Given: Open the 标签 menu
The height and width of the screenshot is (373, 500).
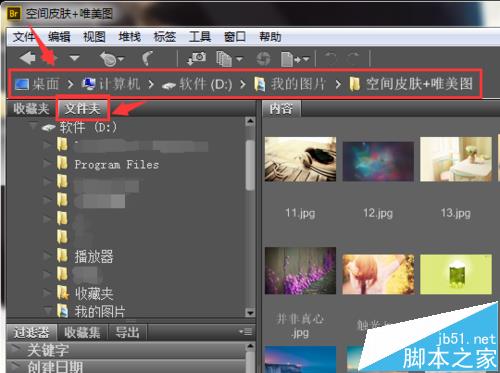Looking at the screenshot, I should (x=165, y=36).
